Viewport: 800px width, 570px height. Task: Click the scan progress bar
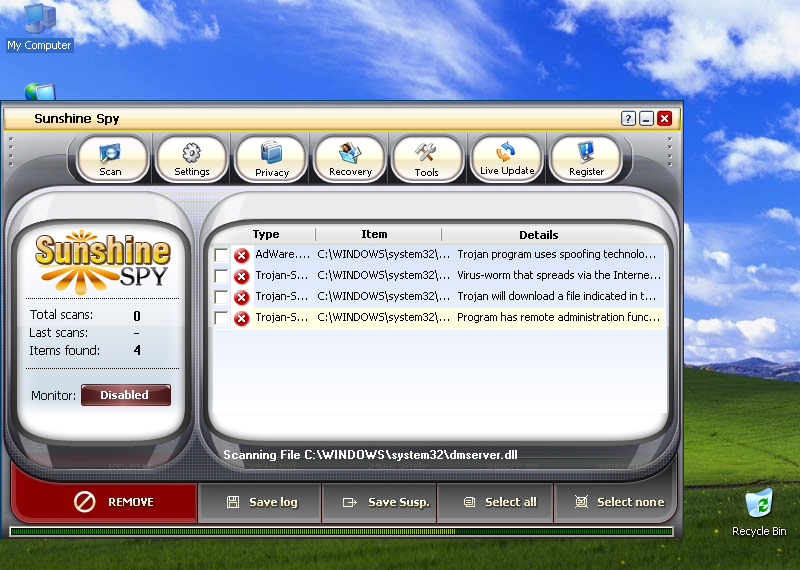(341, 531)
